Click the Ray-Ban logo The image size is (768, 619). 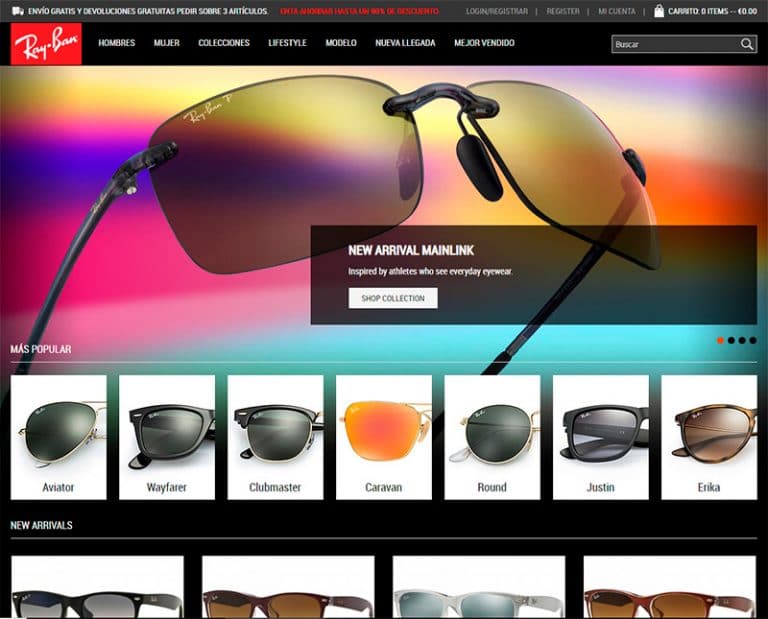[46, 43]
